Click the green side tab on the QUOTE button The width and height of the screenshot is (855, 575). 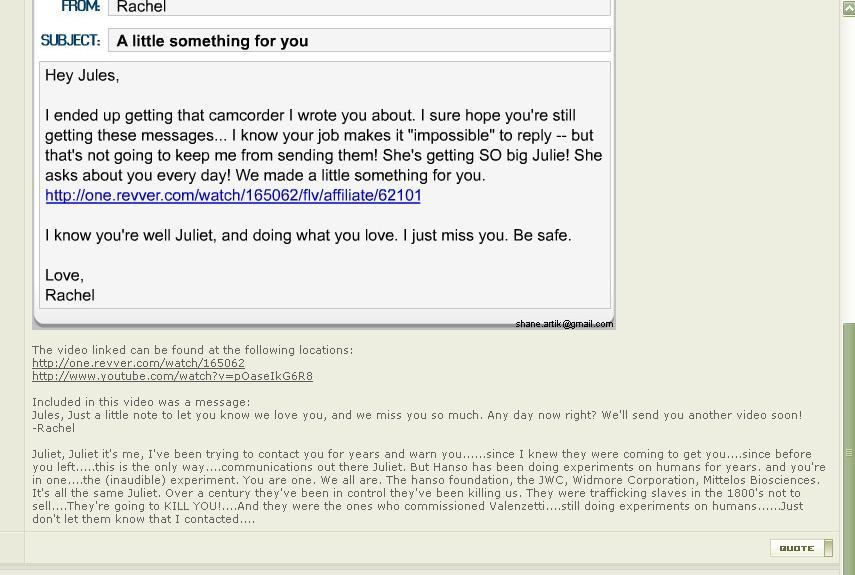coord(828,548)
